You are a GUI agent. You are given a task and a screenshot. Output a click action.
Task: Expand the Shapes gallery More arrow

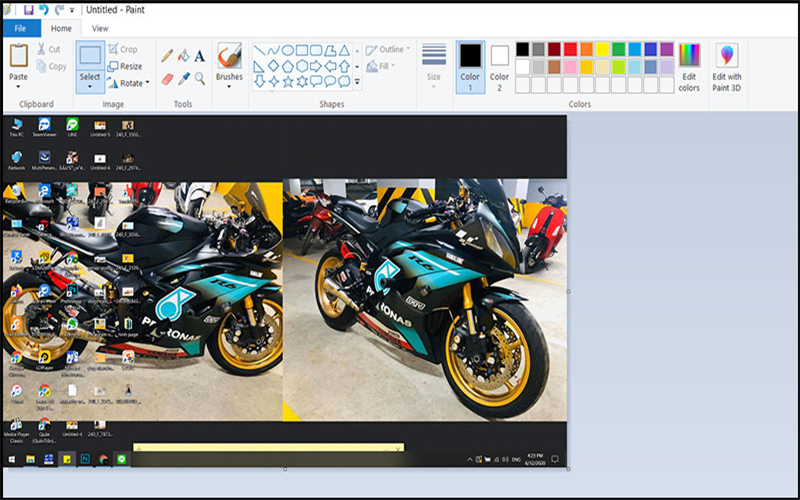(x=357, y=82)
